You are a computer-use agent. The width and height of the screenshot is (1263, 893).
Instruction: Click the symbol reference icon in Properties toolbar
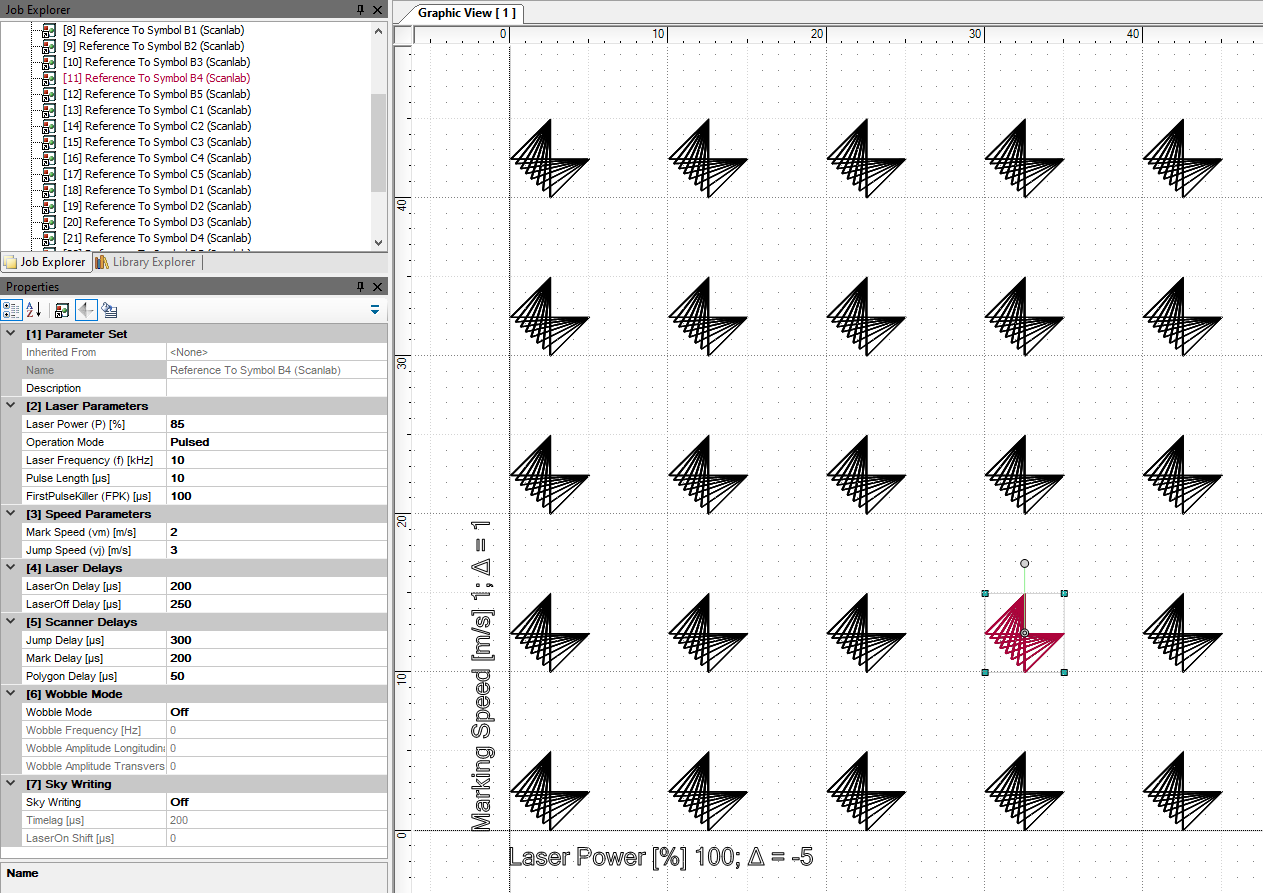(x=62, y=310)
